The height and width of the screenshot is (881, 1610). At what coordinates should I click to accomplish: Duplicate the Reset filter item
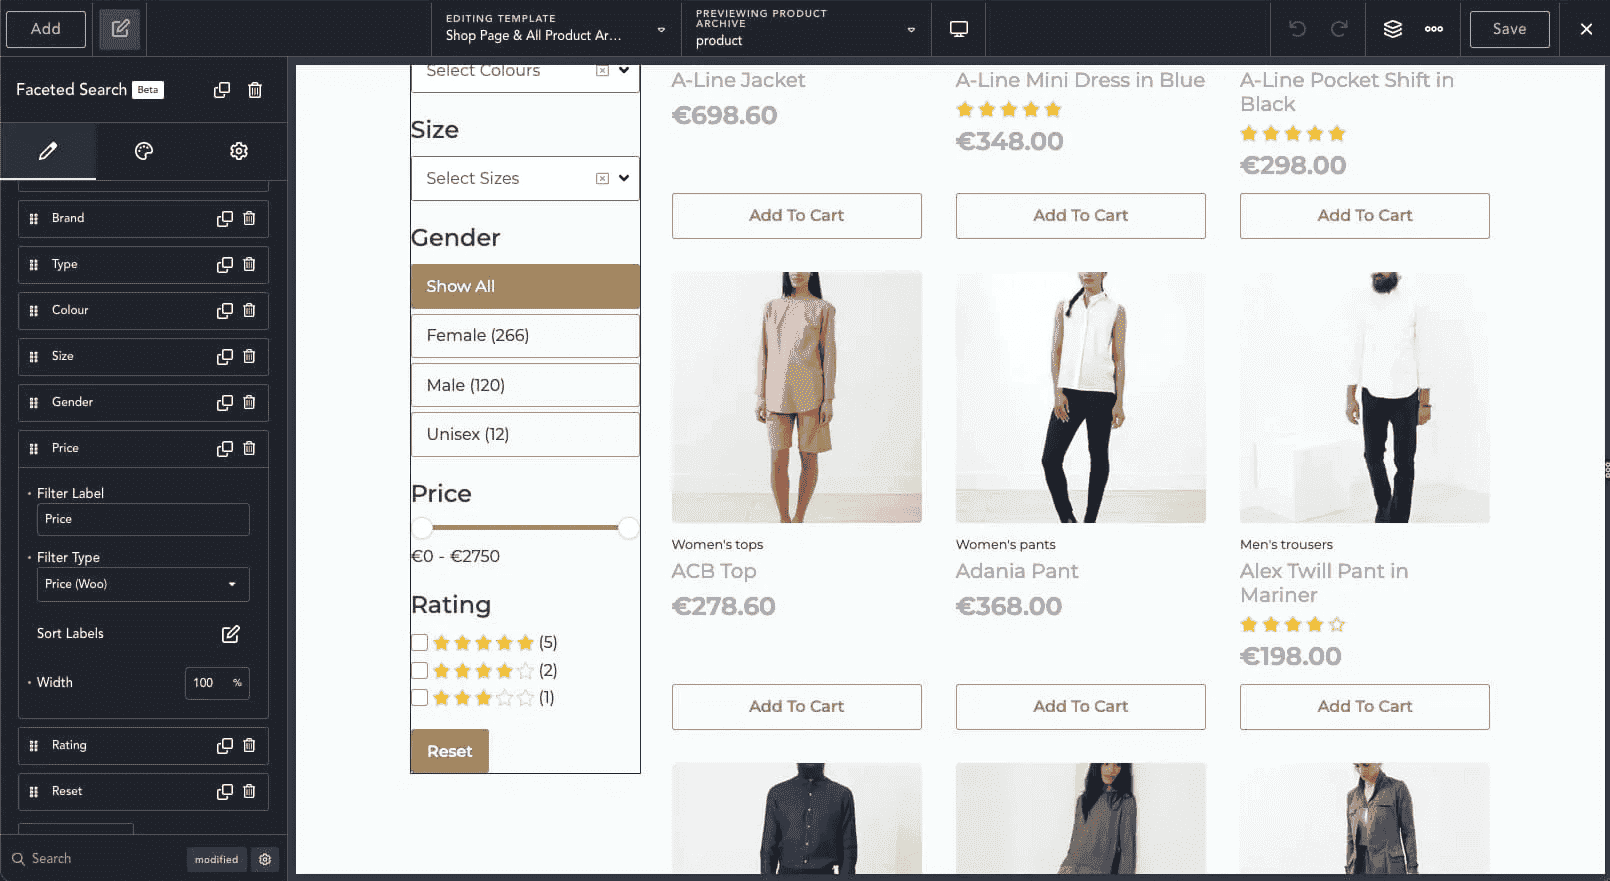(225, 791)
